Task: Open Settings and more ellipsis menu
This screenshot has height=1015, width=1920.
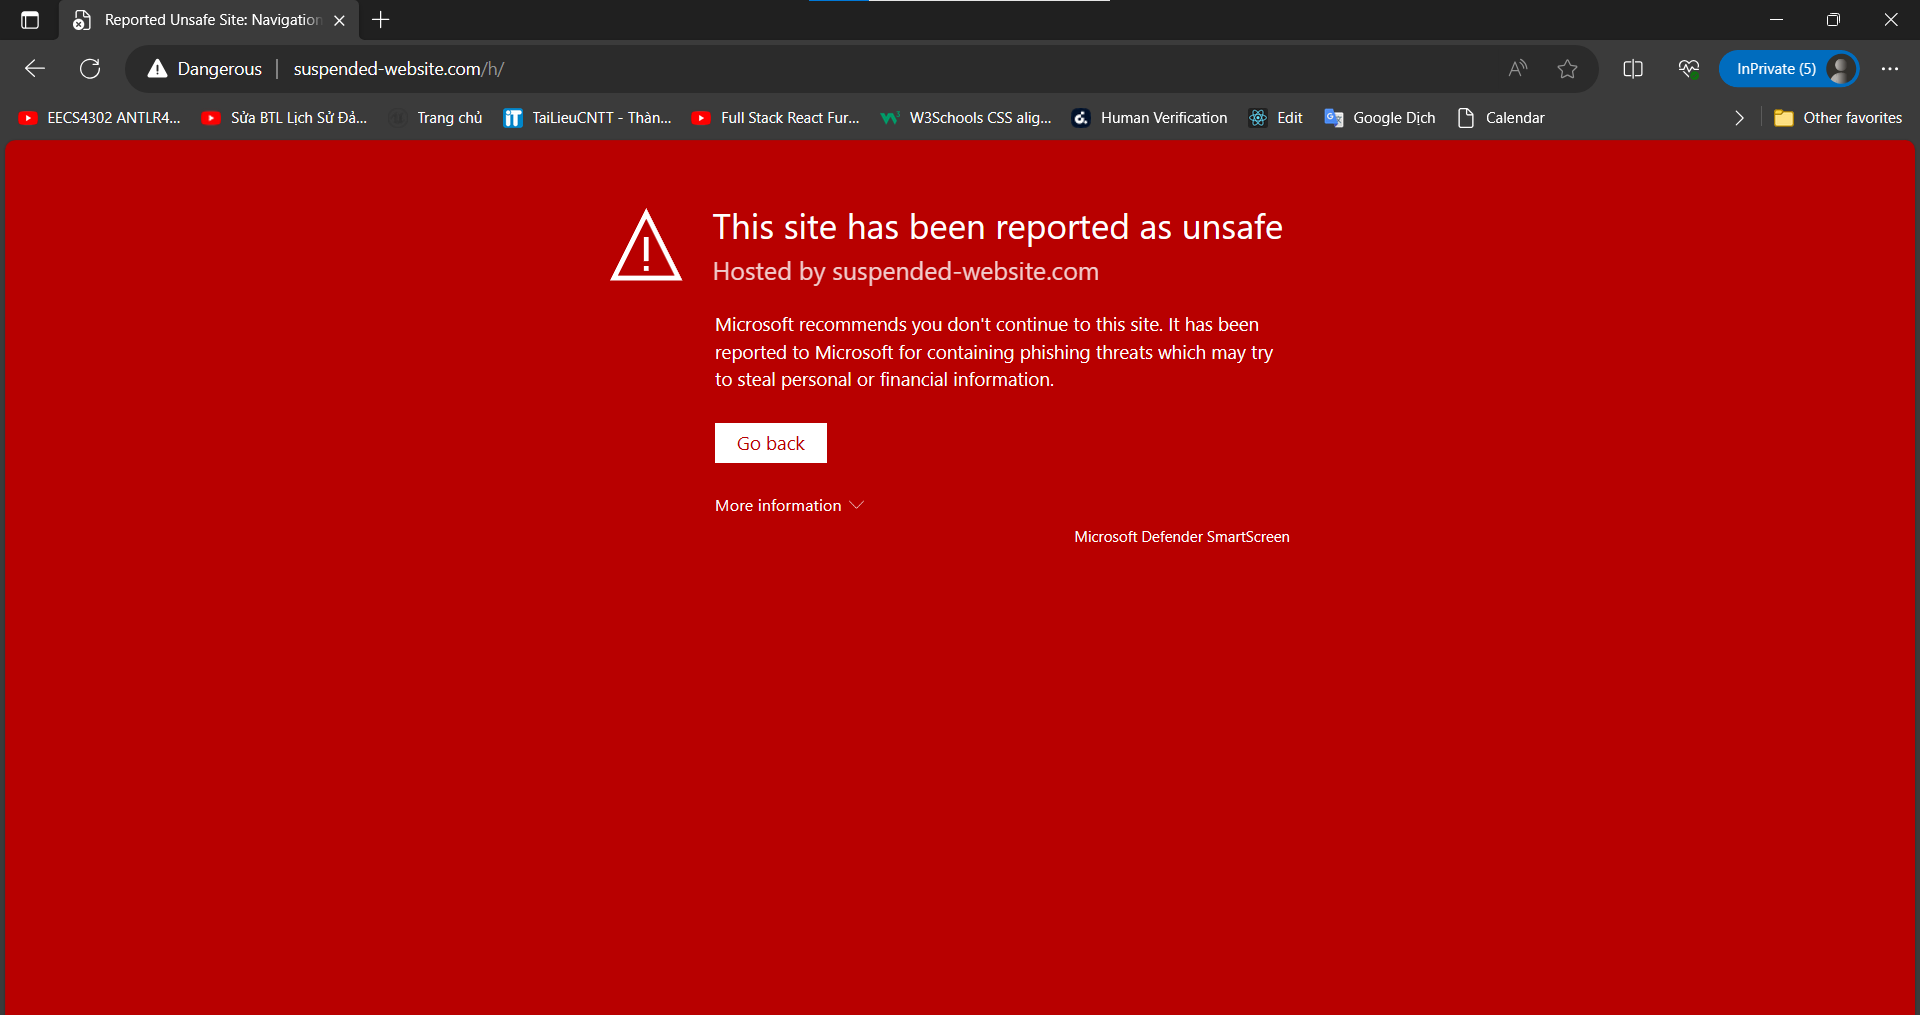Action: pos(1889,69)
